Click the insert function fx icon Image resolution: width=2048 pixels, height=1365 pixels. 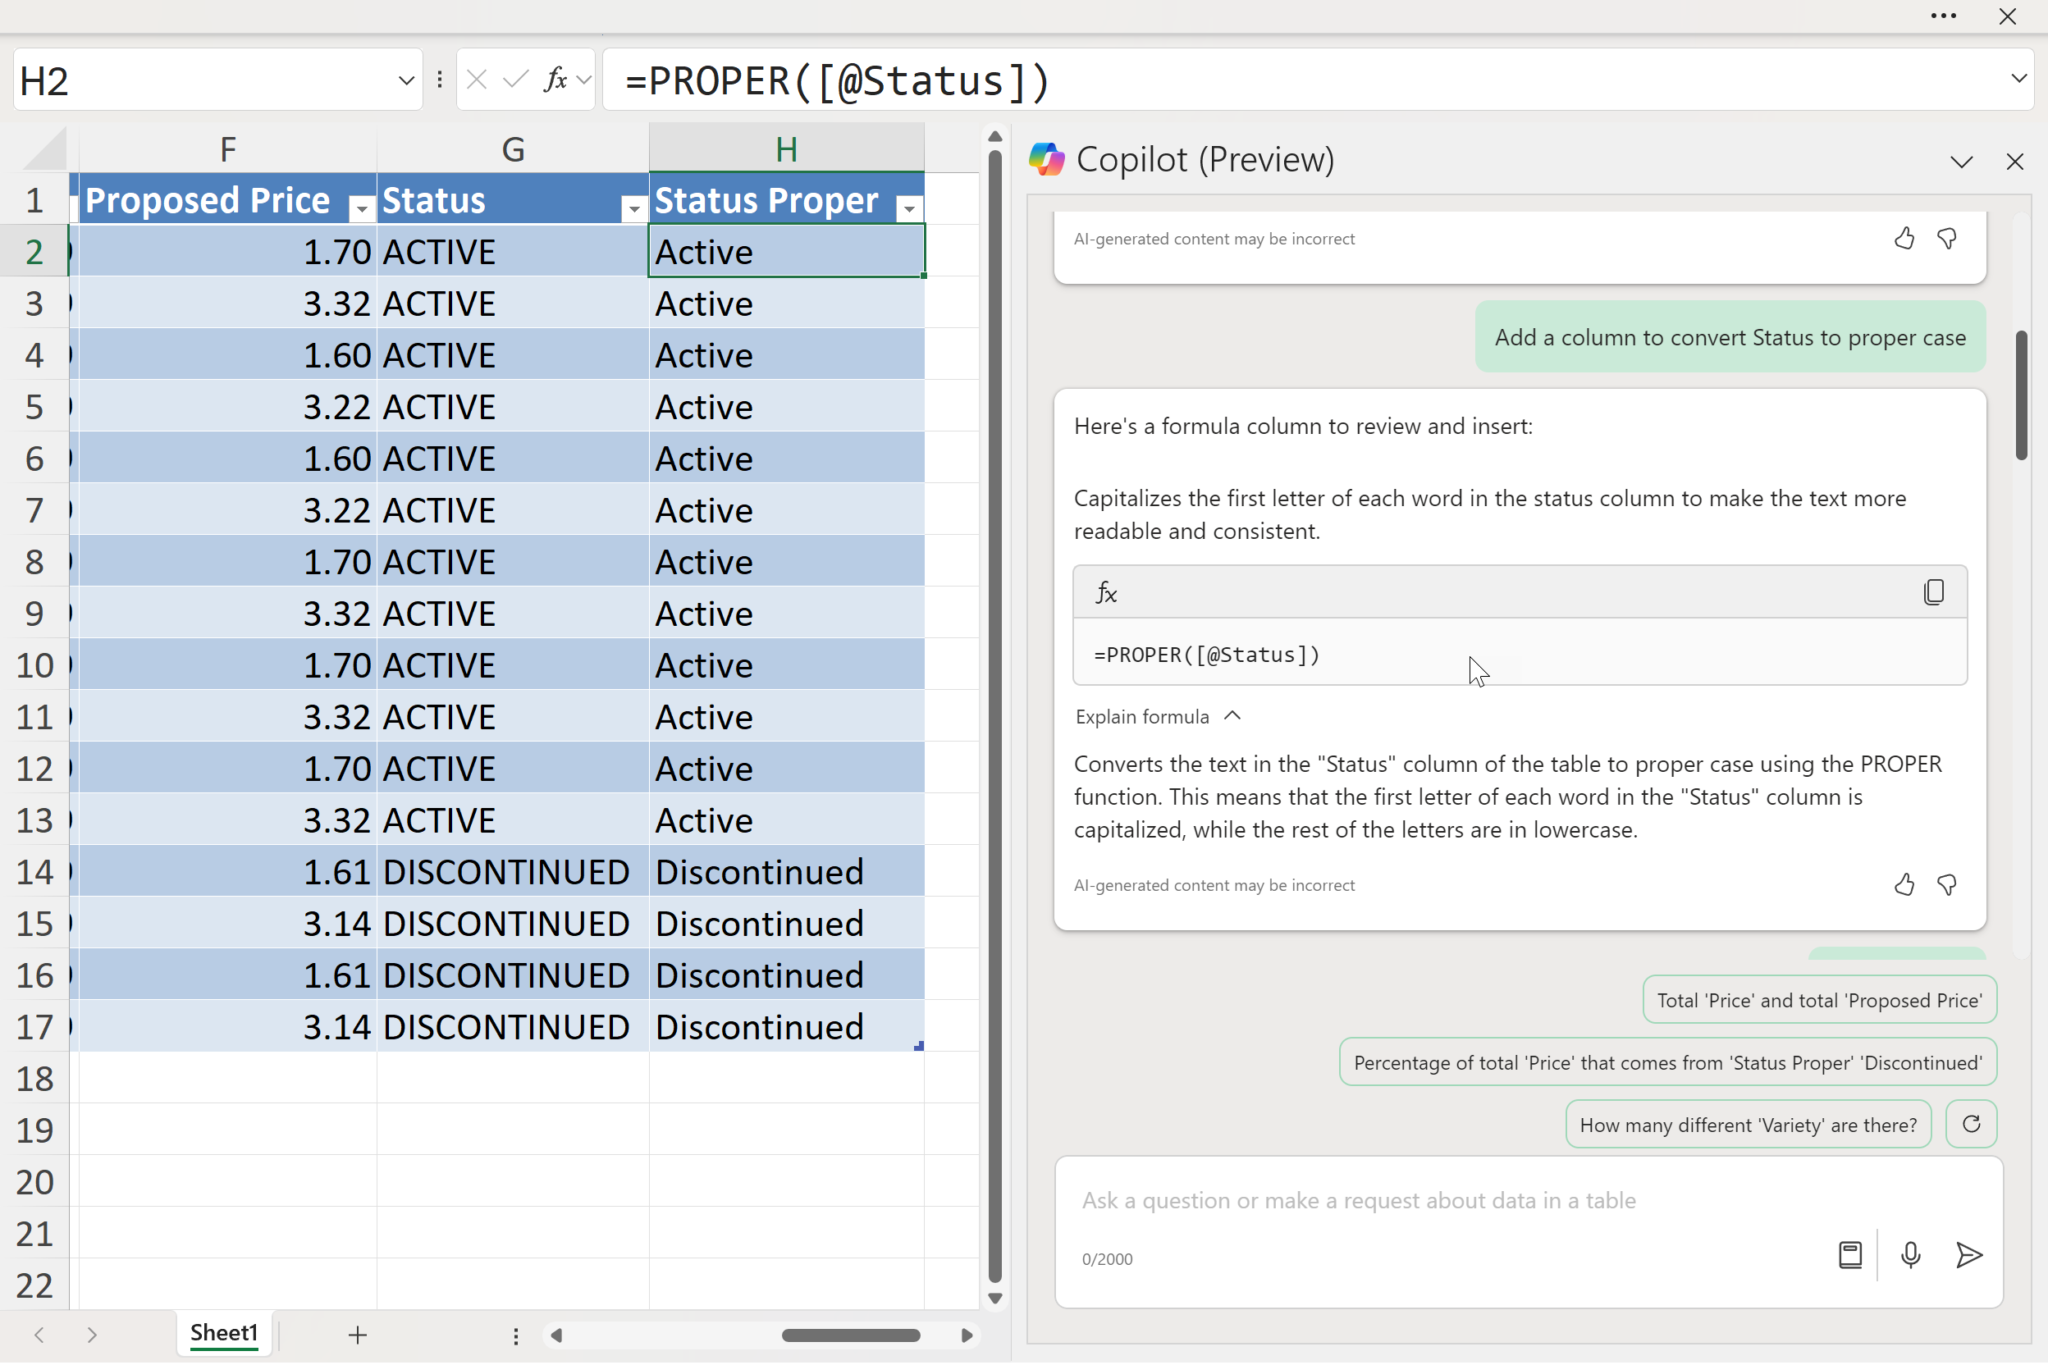point(556,80)
